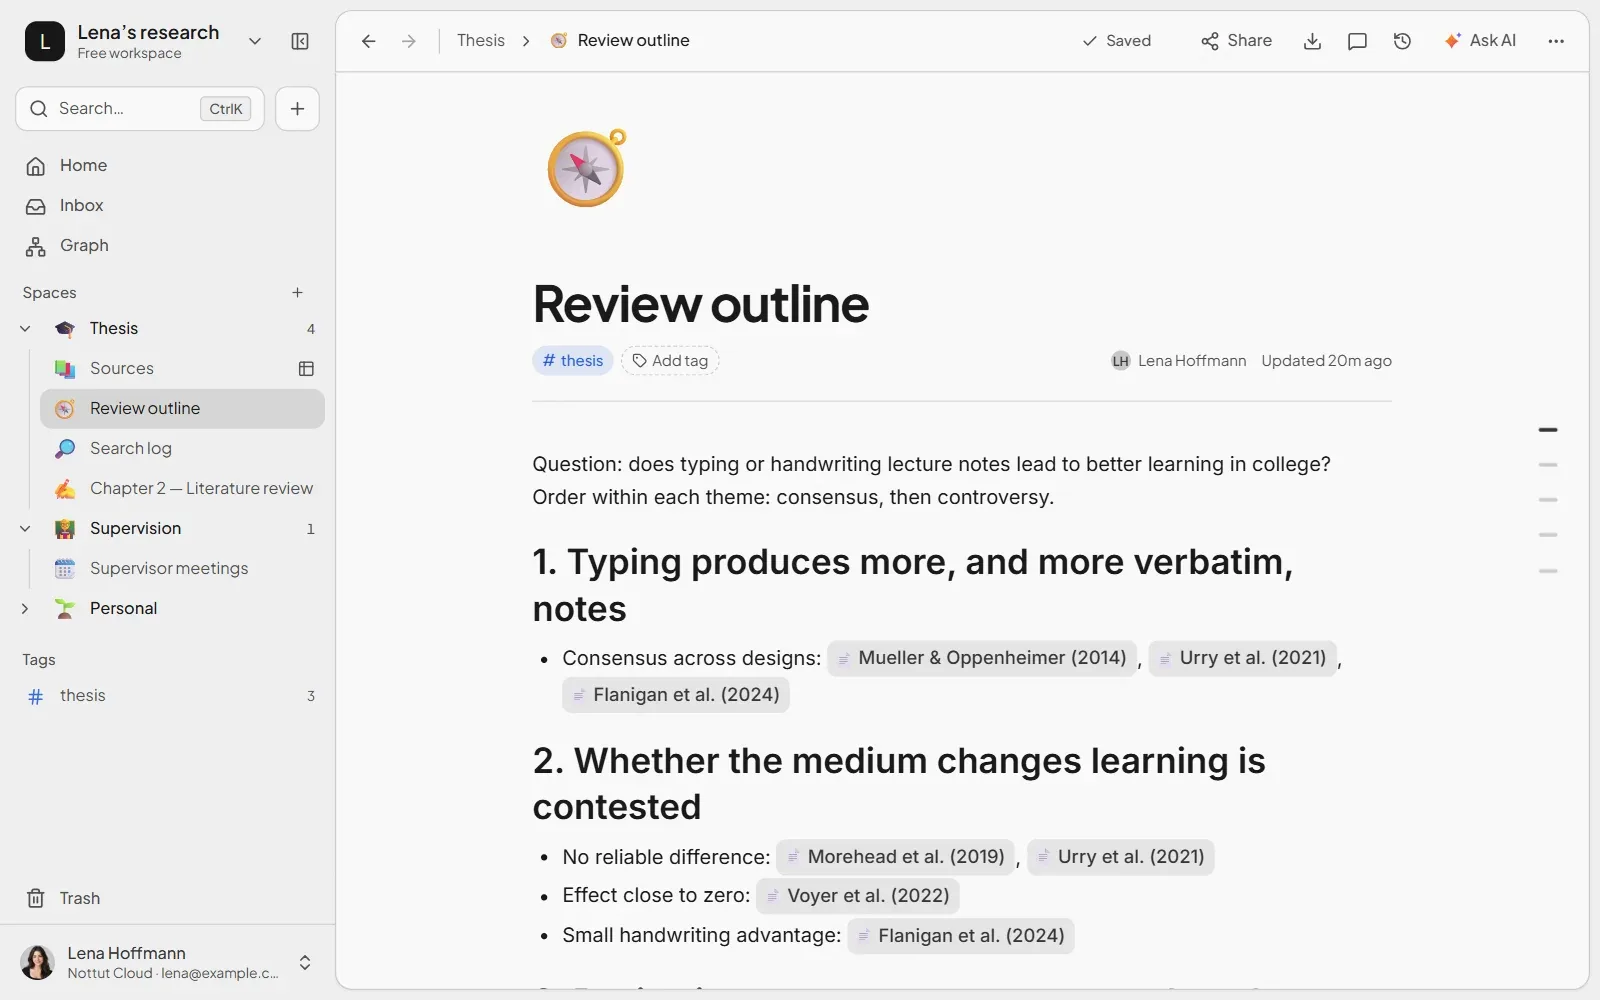Screen dimensions: 1600x1000
Task: Add a new space with plus icon
Action: pyautogui.click(x=297, y=292)
